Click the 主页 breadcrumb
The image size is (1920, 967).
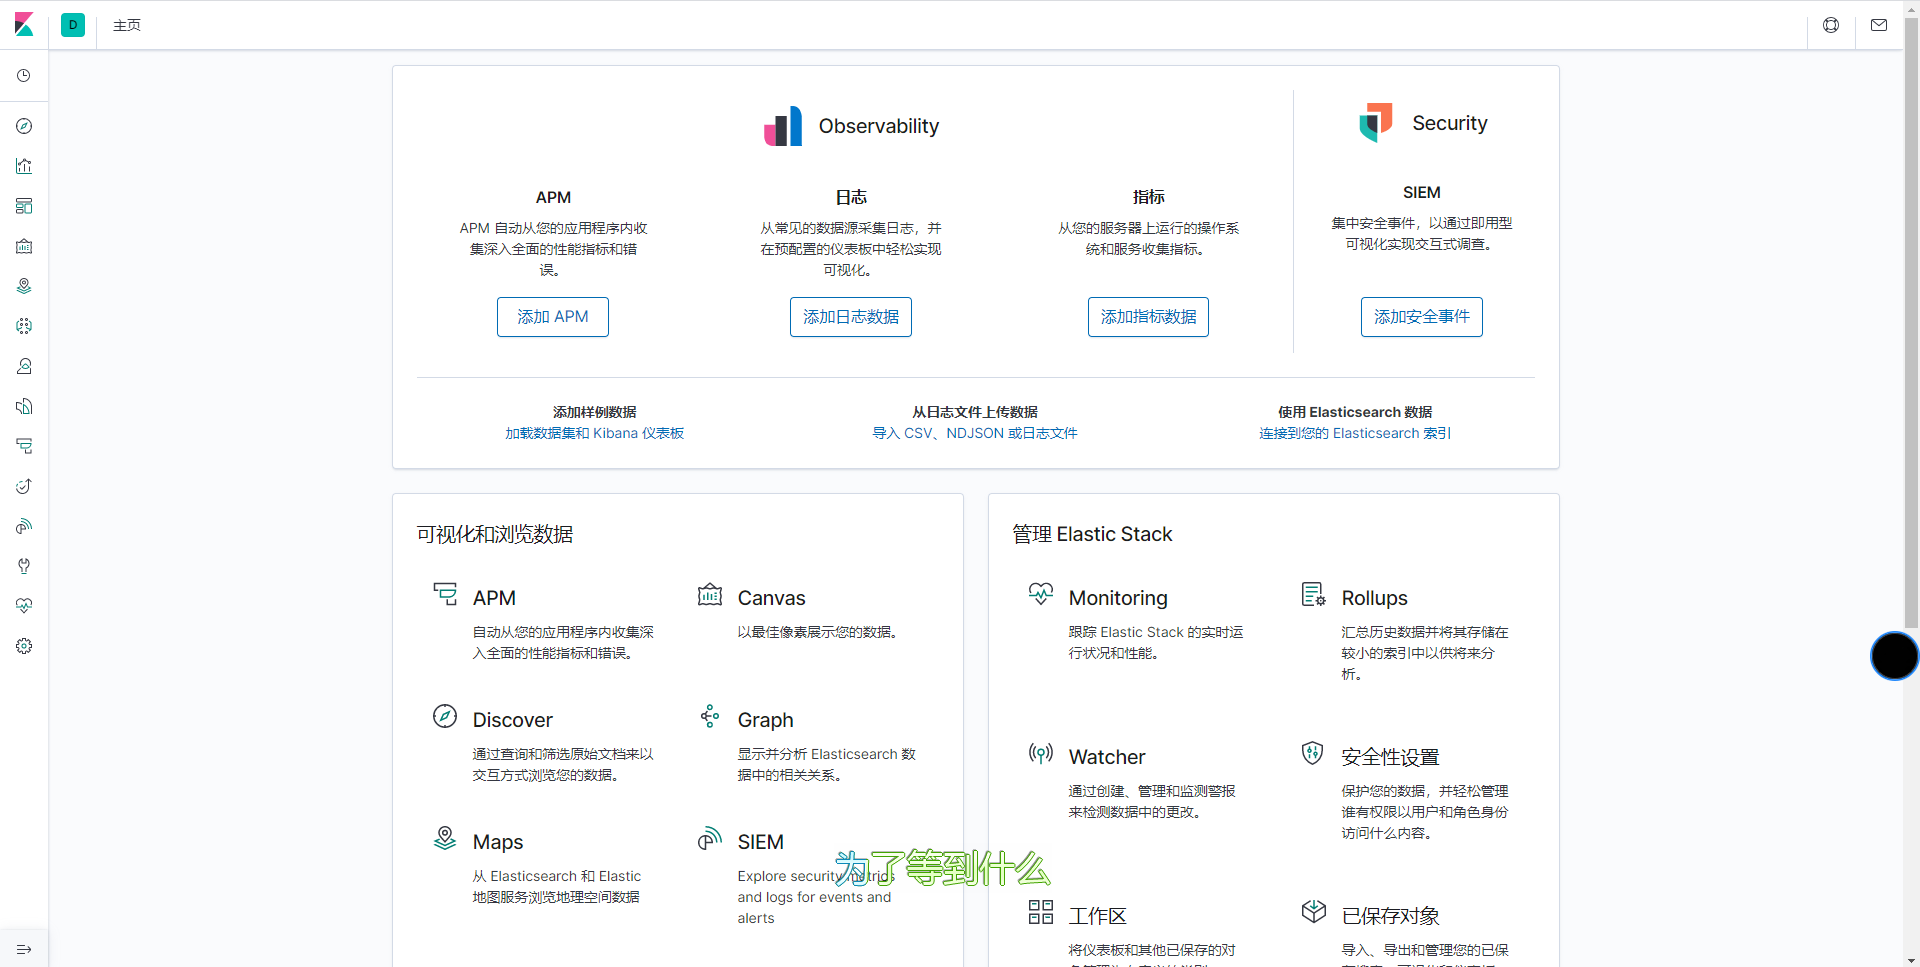[127, 25]
